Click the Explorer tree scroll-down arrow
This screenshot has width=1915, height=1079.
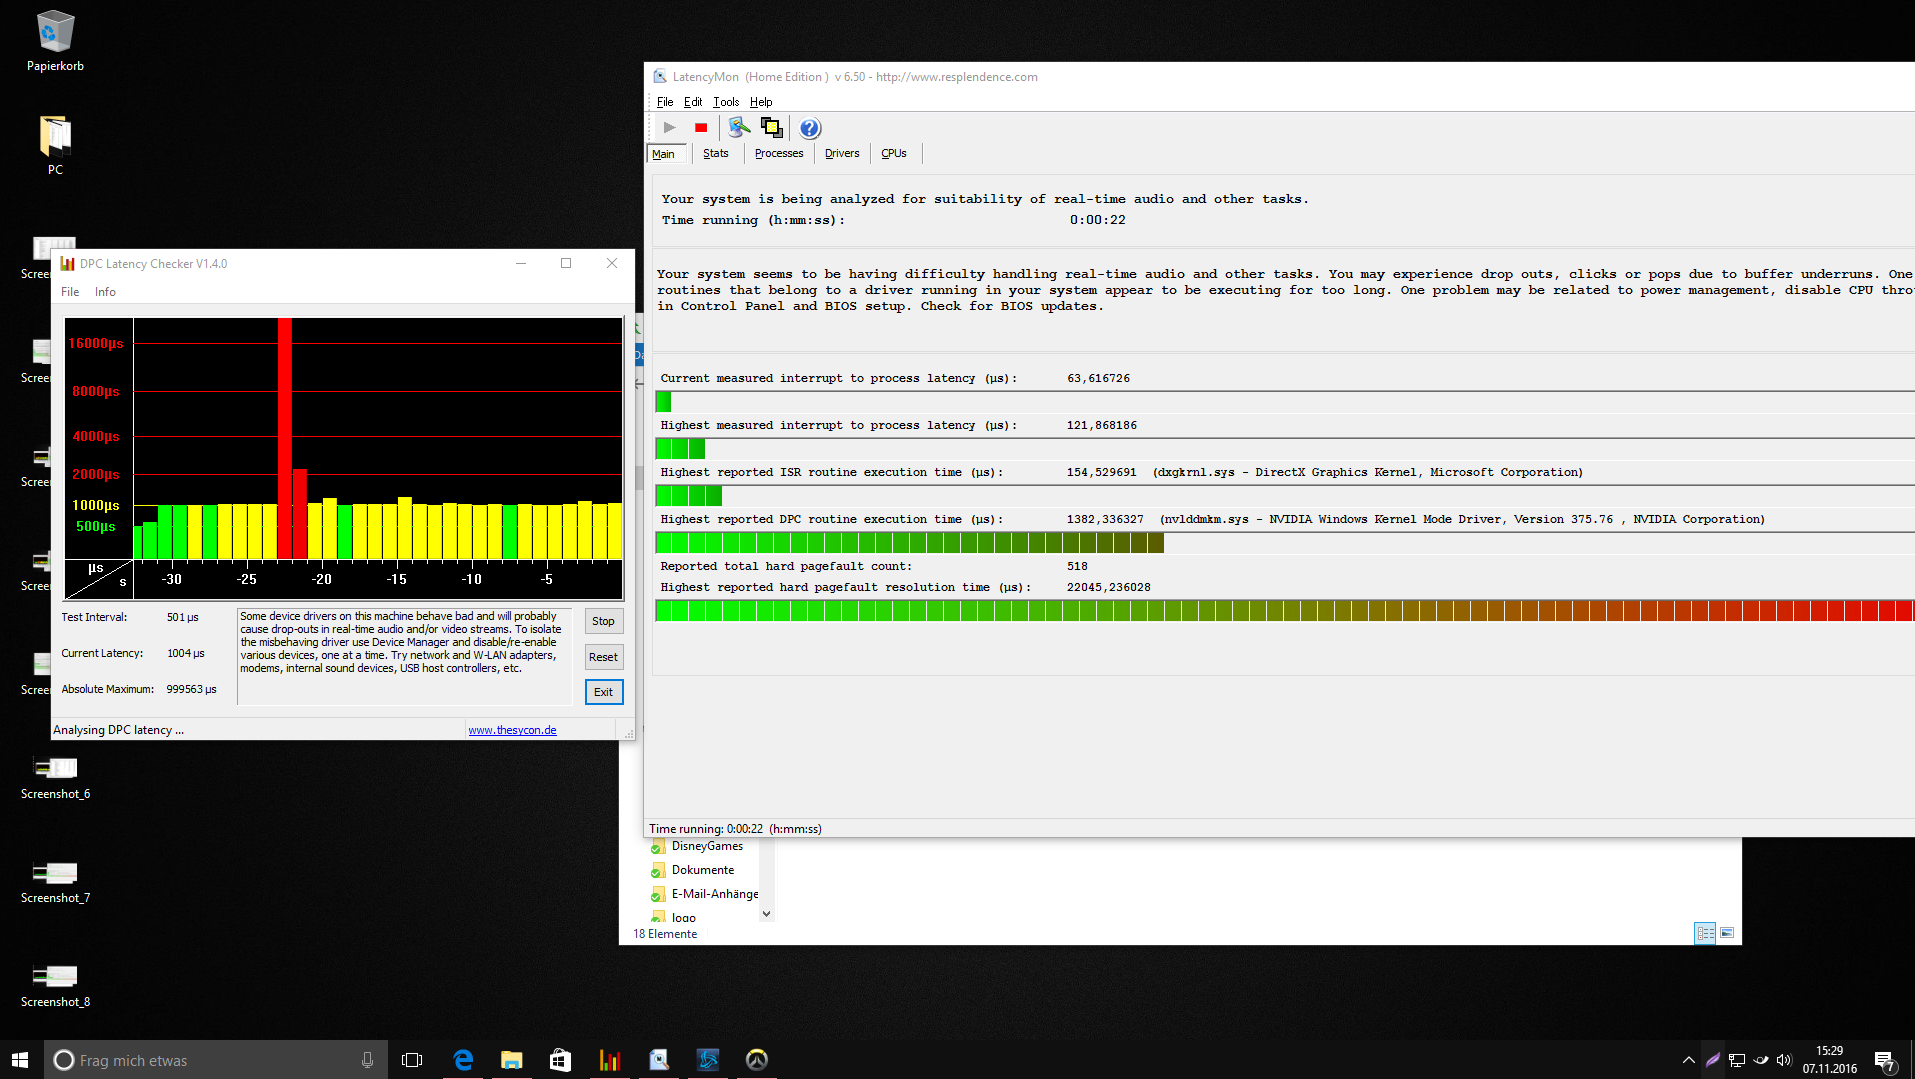pyautogui.click(x=767, y=913)
